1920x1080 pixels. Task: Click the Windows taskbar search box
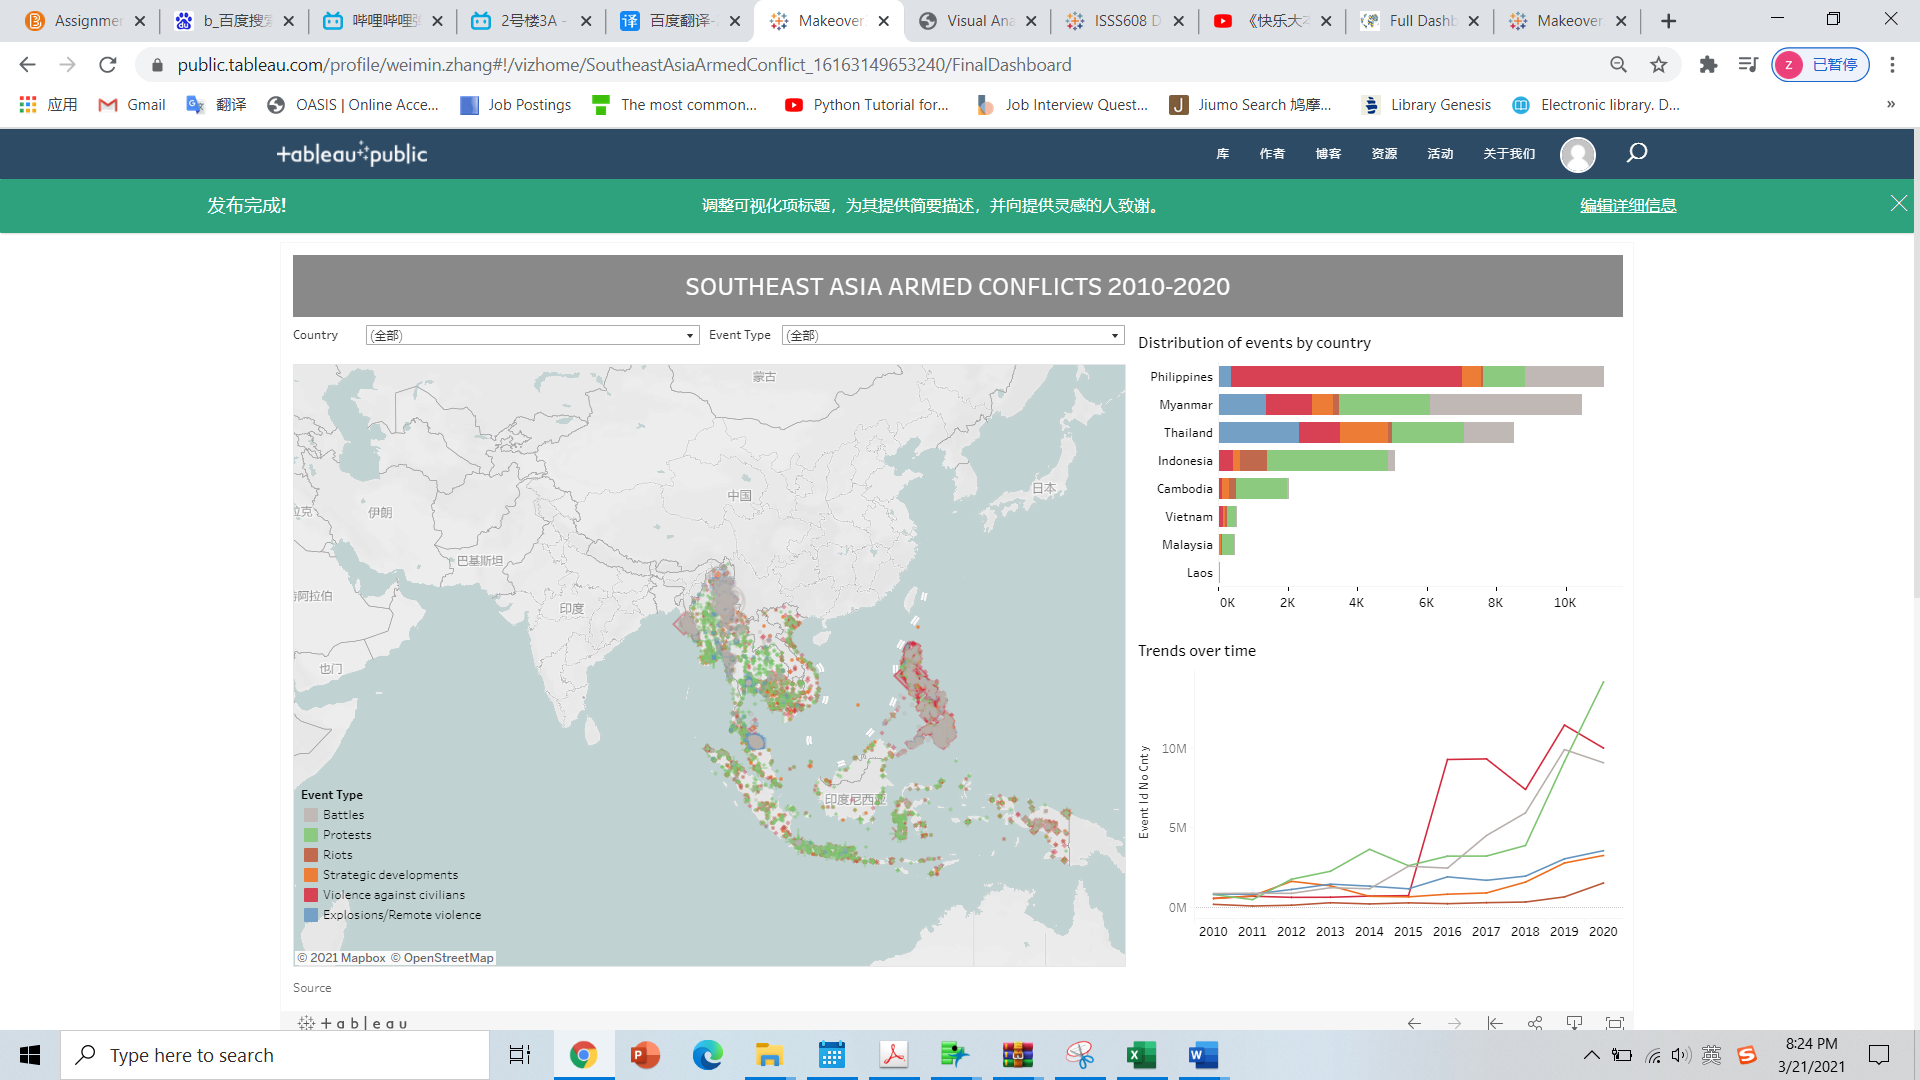pos(275,1055)
